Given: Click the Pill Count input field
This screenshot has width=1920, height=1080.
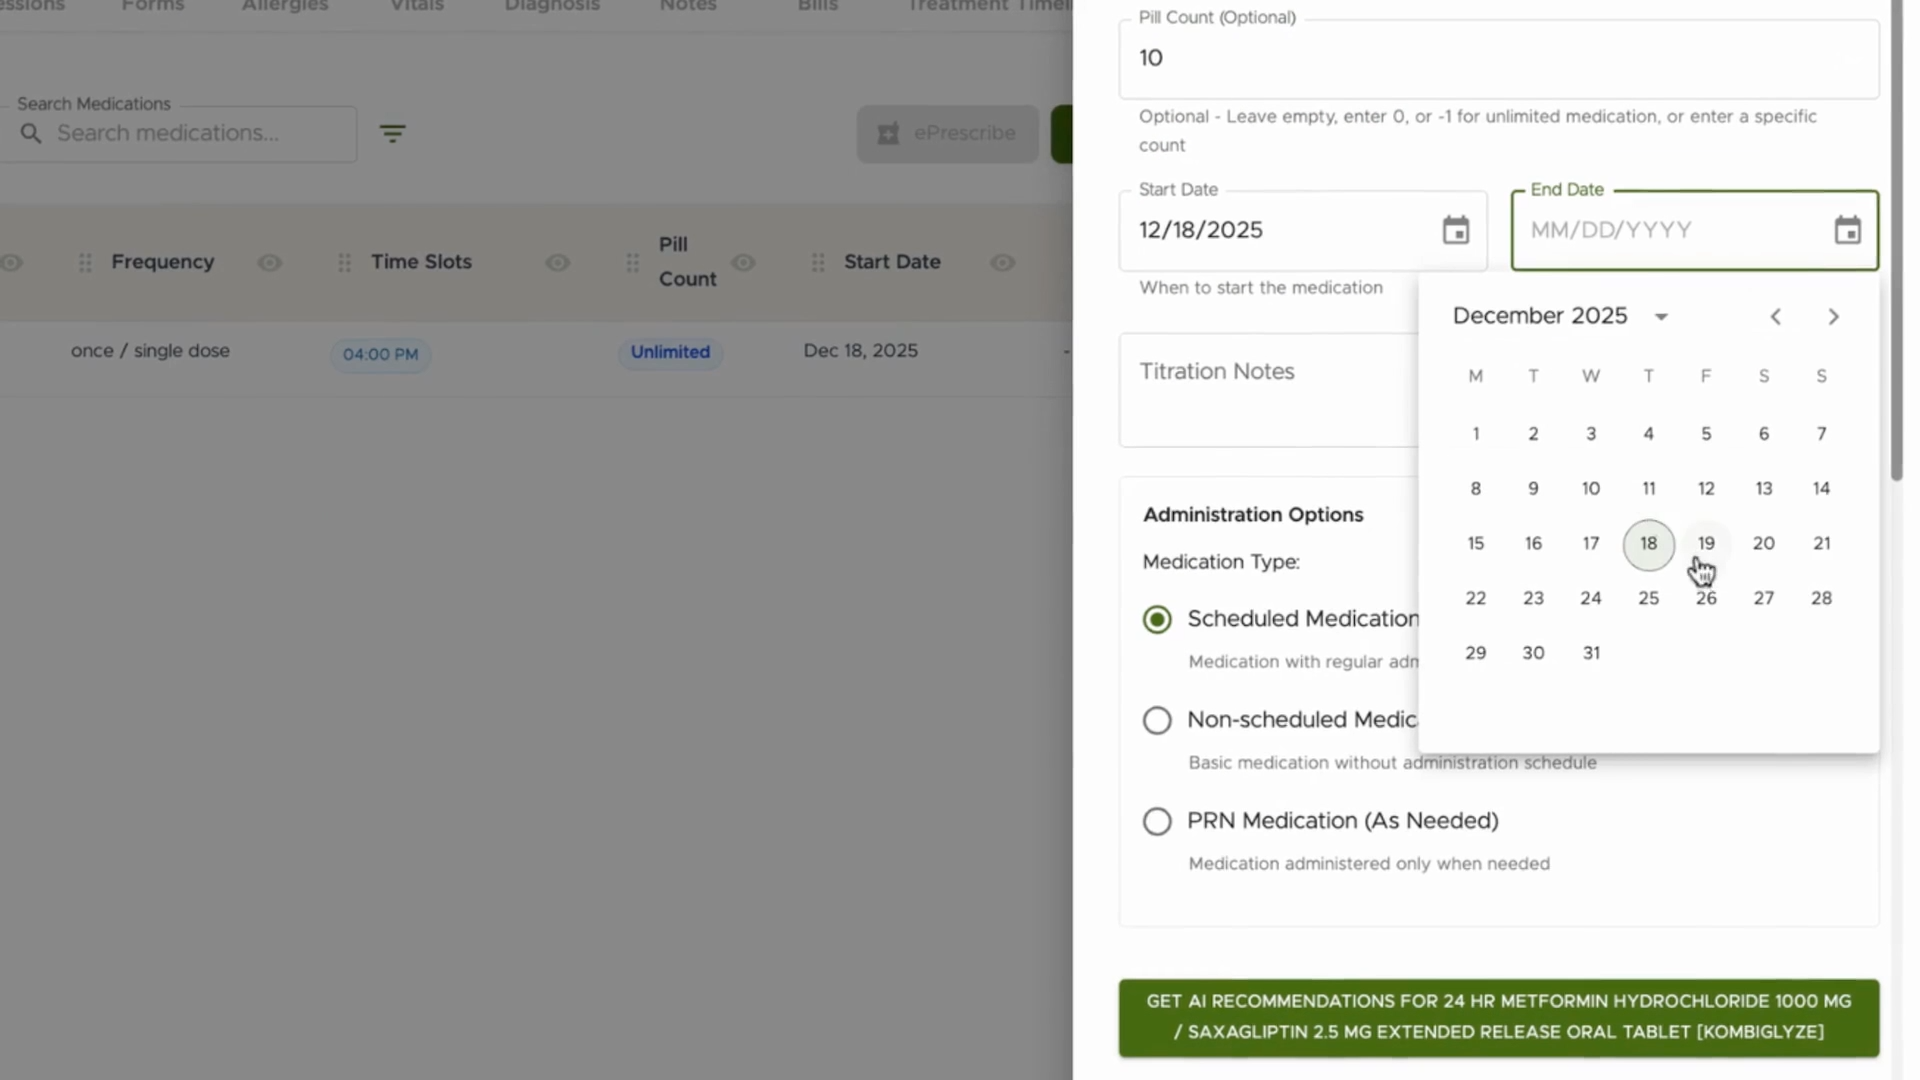Looking at the screenshot, I should [1499, 59].
